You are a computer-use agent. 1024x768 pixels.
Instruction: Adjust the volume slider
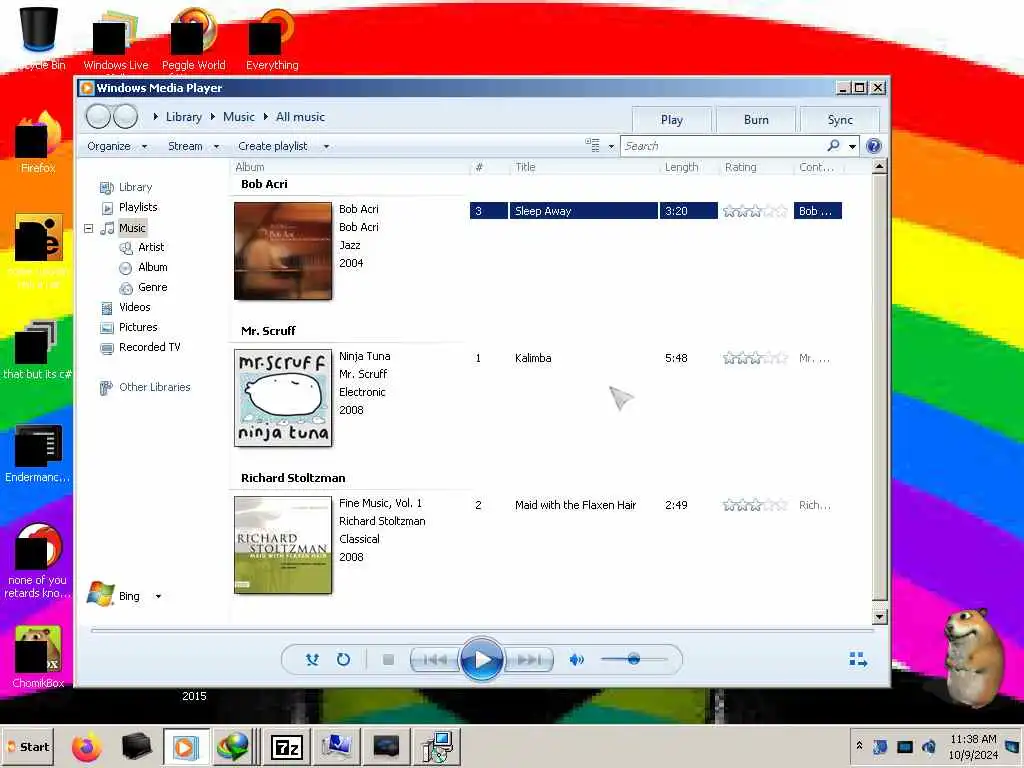(633, 660)
